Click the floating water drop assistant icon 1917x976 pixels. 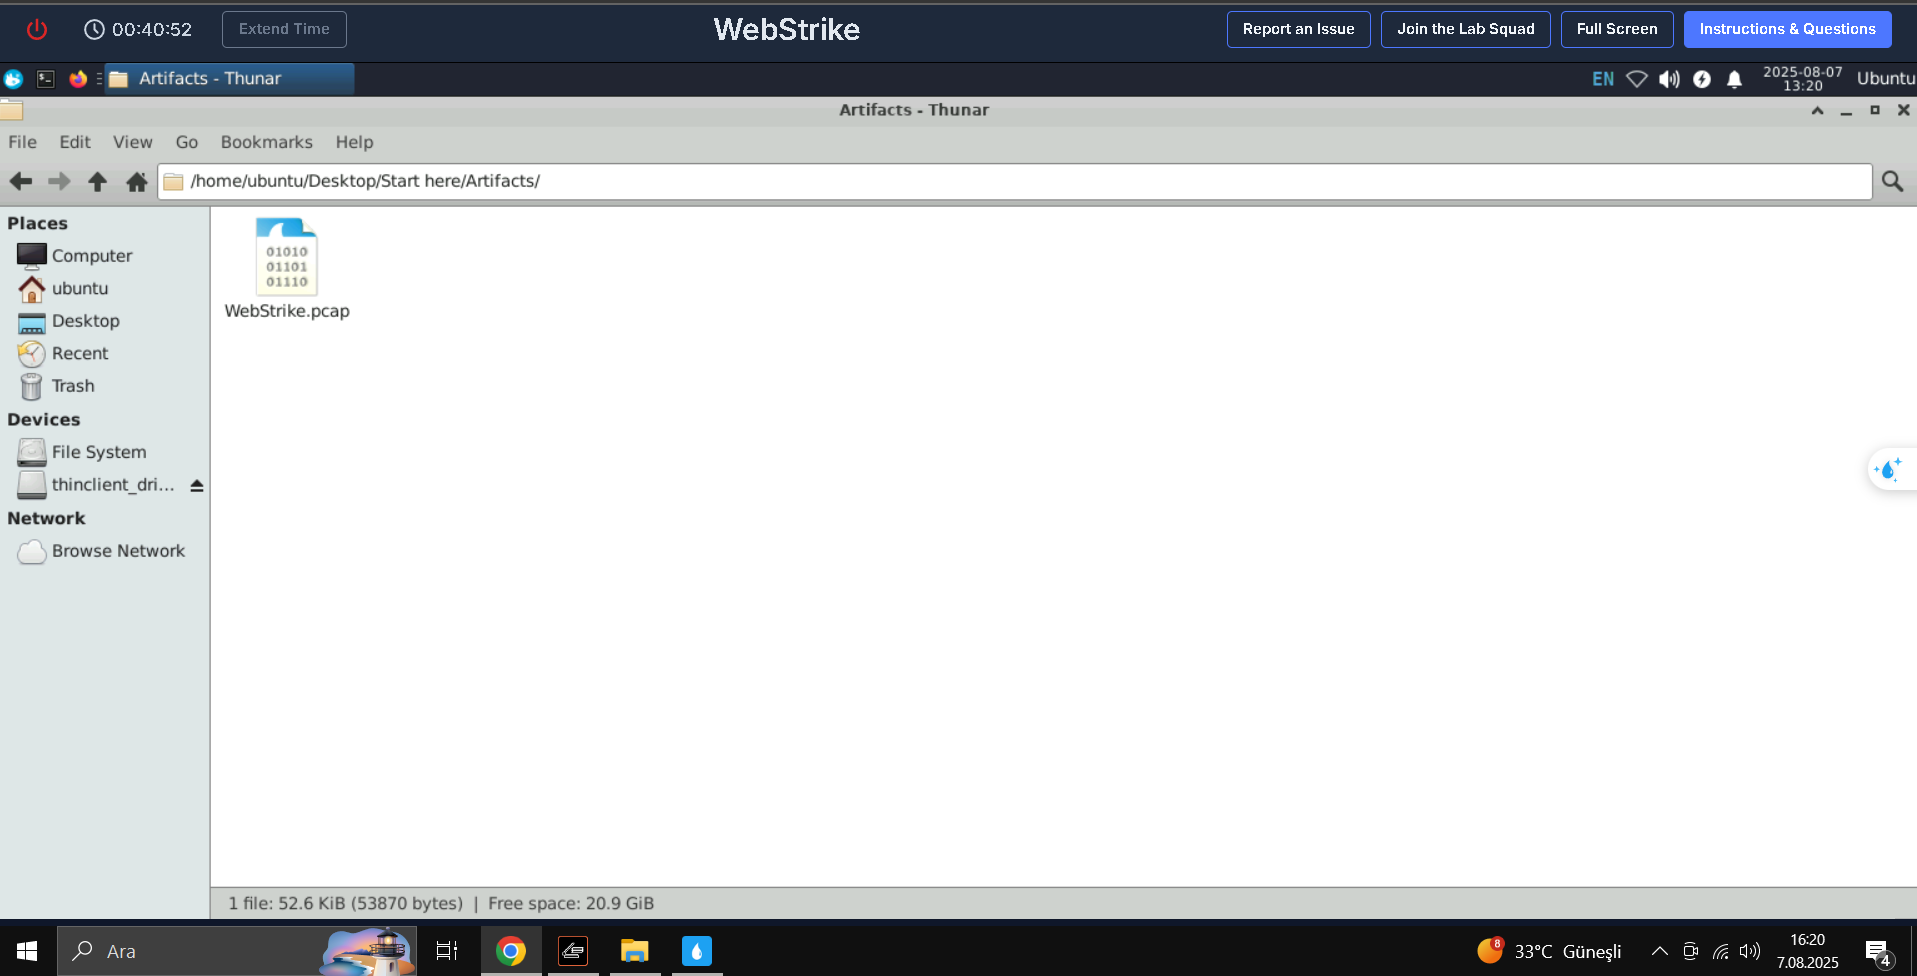click(1888, 469)
